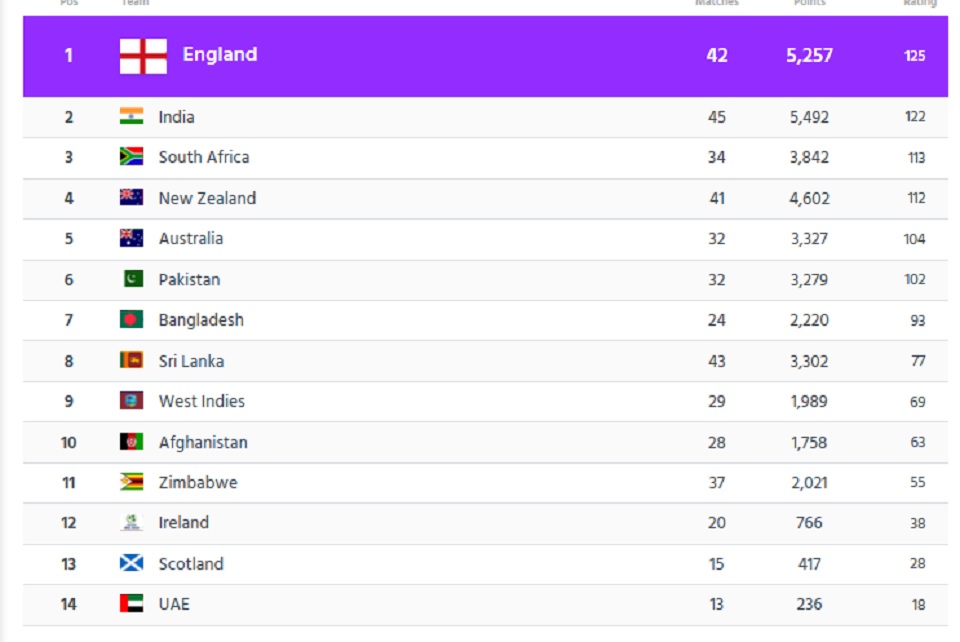The image size is (960, 642).
Task: Click the New Zealand flag icon
Action: 131,198
